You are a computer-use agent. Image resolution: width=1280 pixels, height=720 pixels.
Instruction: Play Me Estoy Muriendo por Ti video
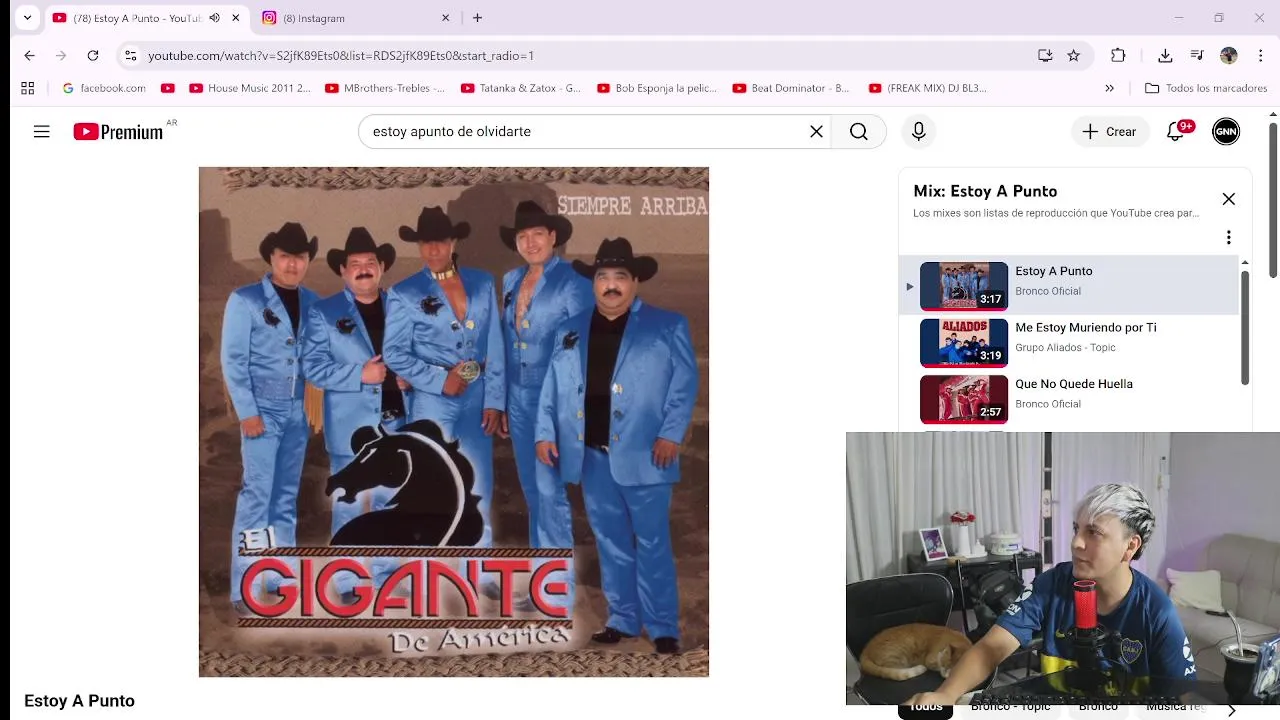964,343
